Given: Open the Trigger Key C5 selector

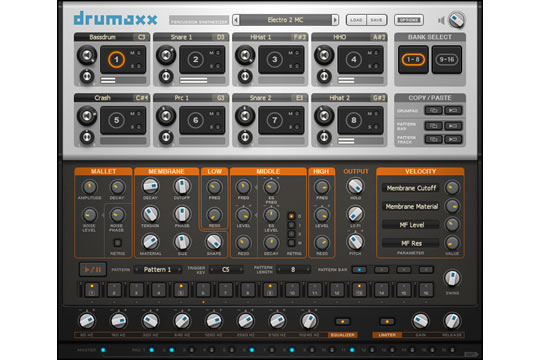Looking at the screenshot, I should (226, 269).
